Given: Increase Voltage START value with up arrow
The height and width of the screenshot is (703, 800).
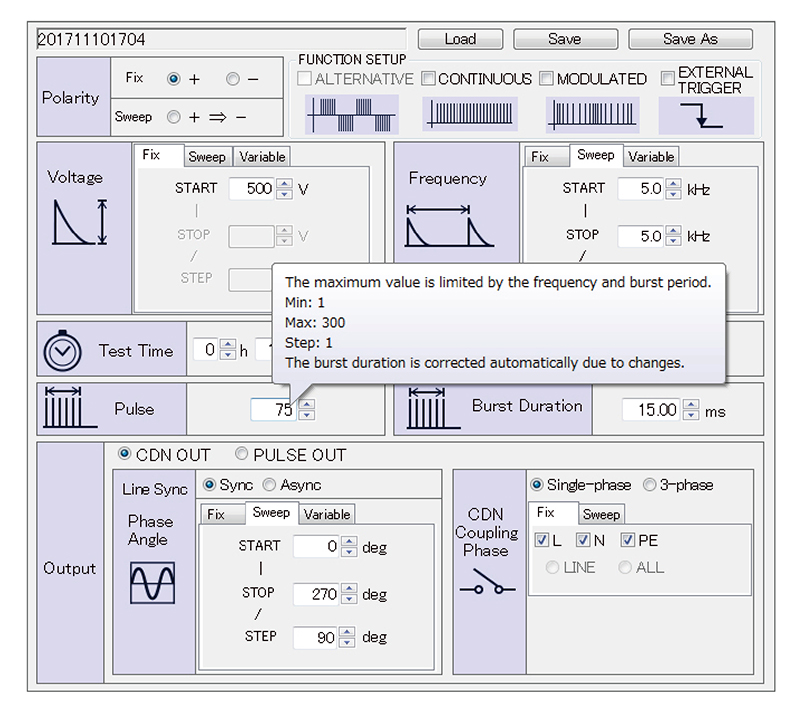Looking at the screenshot, I should point(285,183).
